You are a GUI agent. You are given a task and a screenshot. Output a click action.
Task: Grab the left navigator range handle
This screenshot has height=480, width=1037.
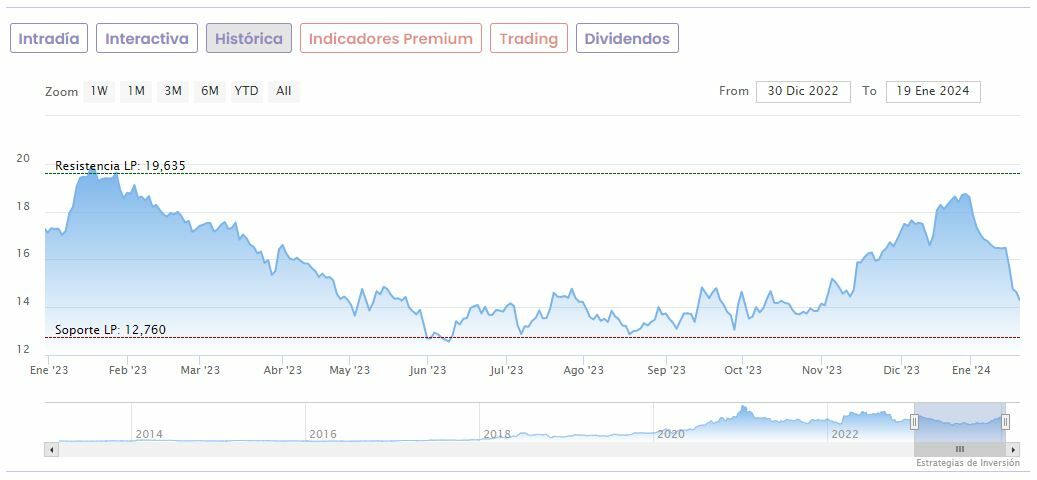[x=914, y=422]
